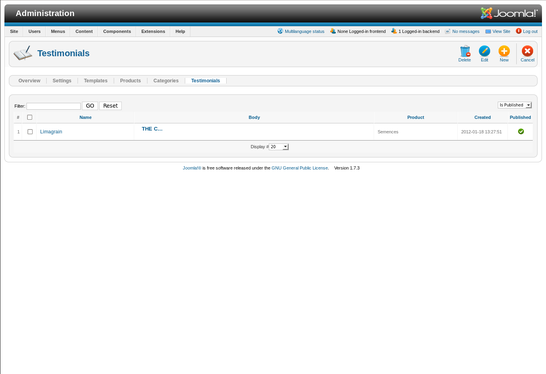Sort by the Name column header
546x374 pixels.
(85, 117)
